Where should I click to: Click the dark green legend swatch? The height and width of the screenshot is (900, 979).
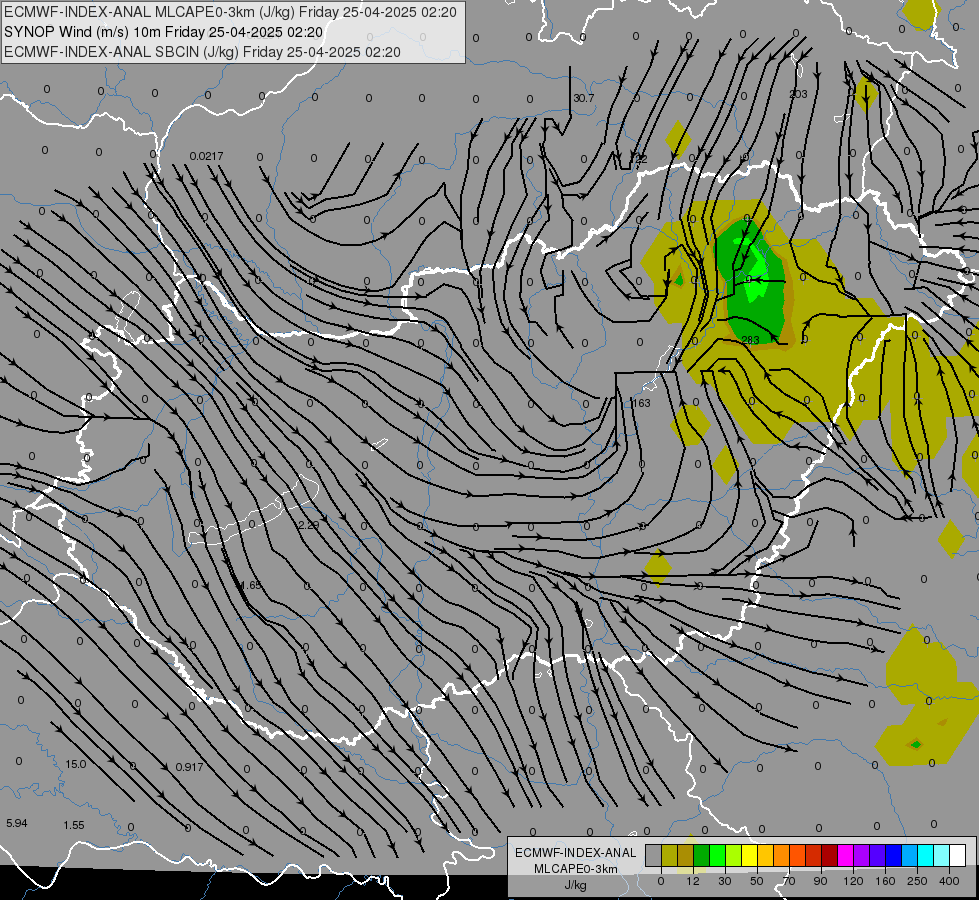[701, 855]
